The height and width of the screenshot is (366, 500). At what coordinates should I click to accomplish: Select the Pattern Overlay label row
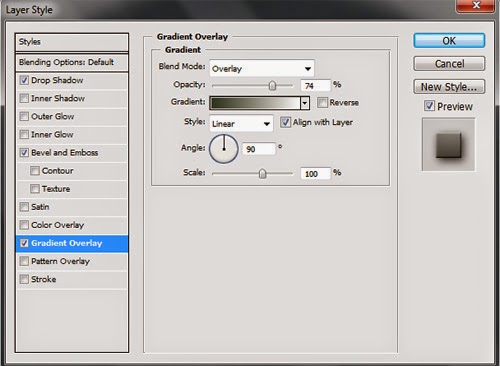(x=72, y=261)
